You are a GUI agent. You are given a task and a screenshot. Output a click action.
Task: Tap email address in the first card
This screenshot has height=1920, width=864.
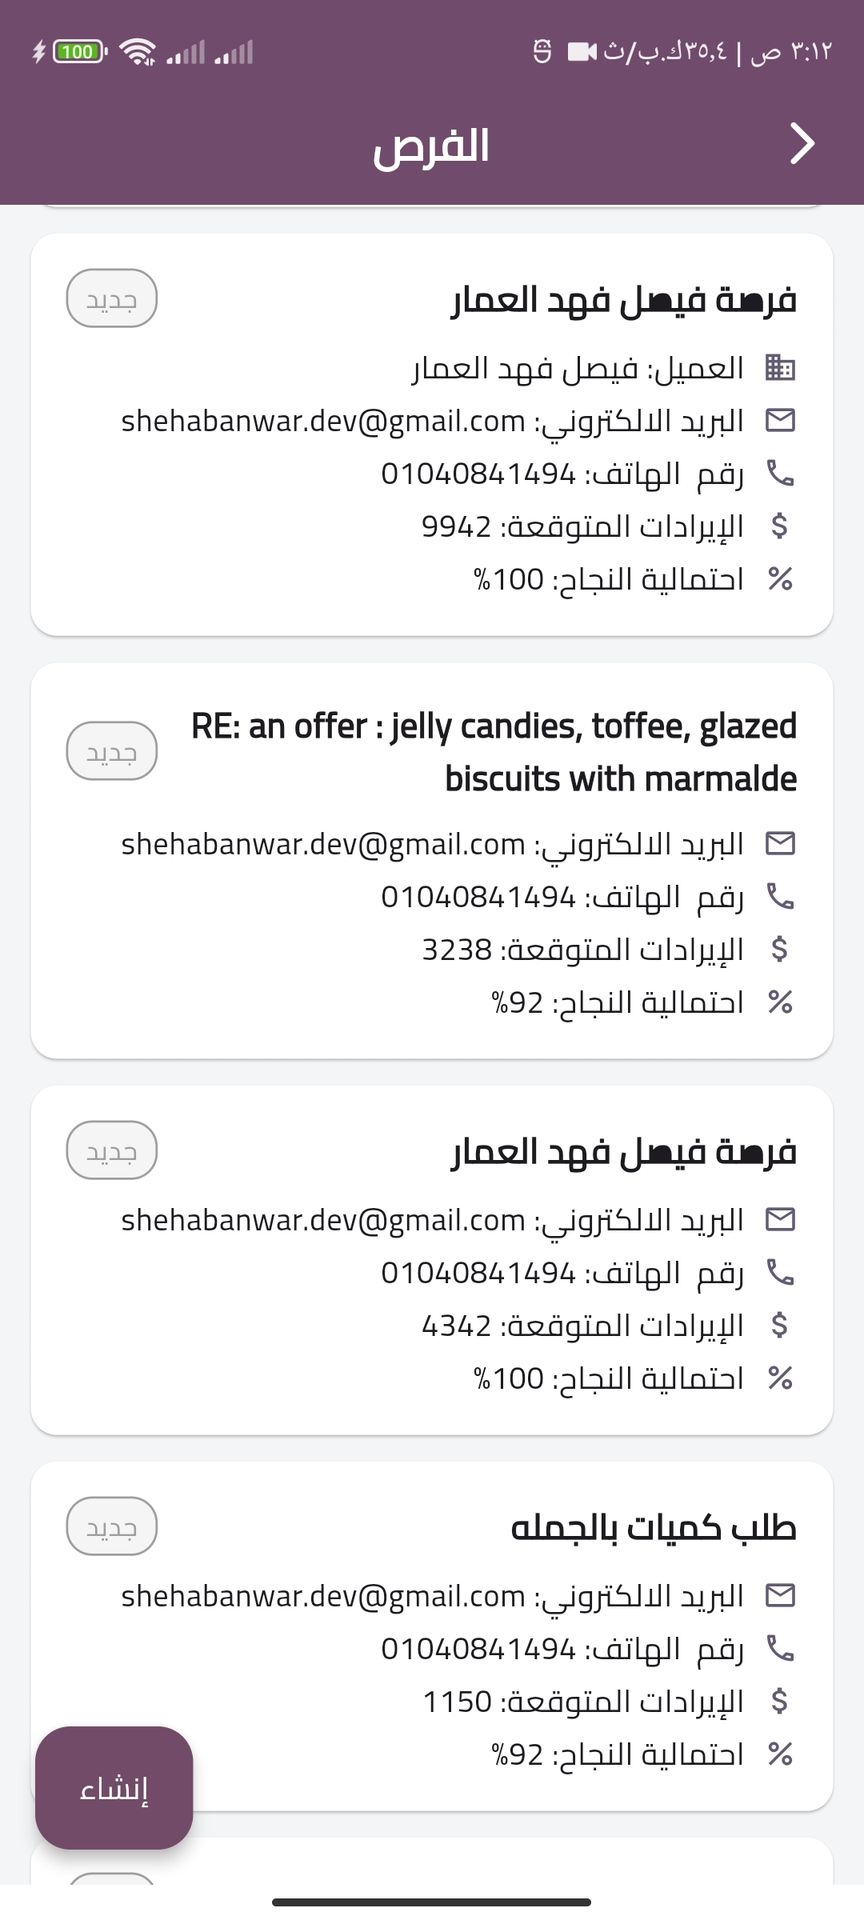323,421
